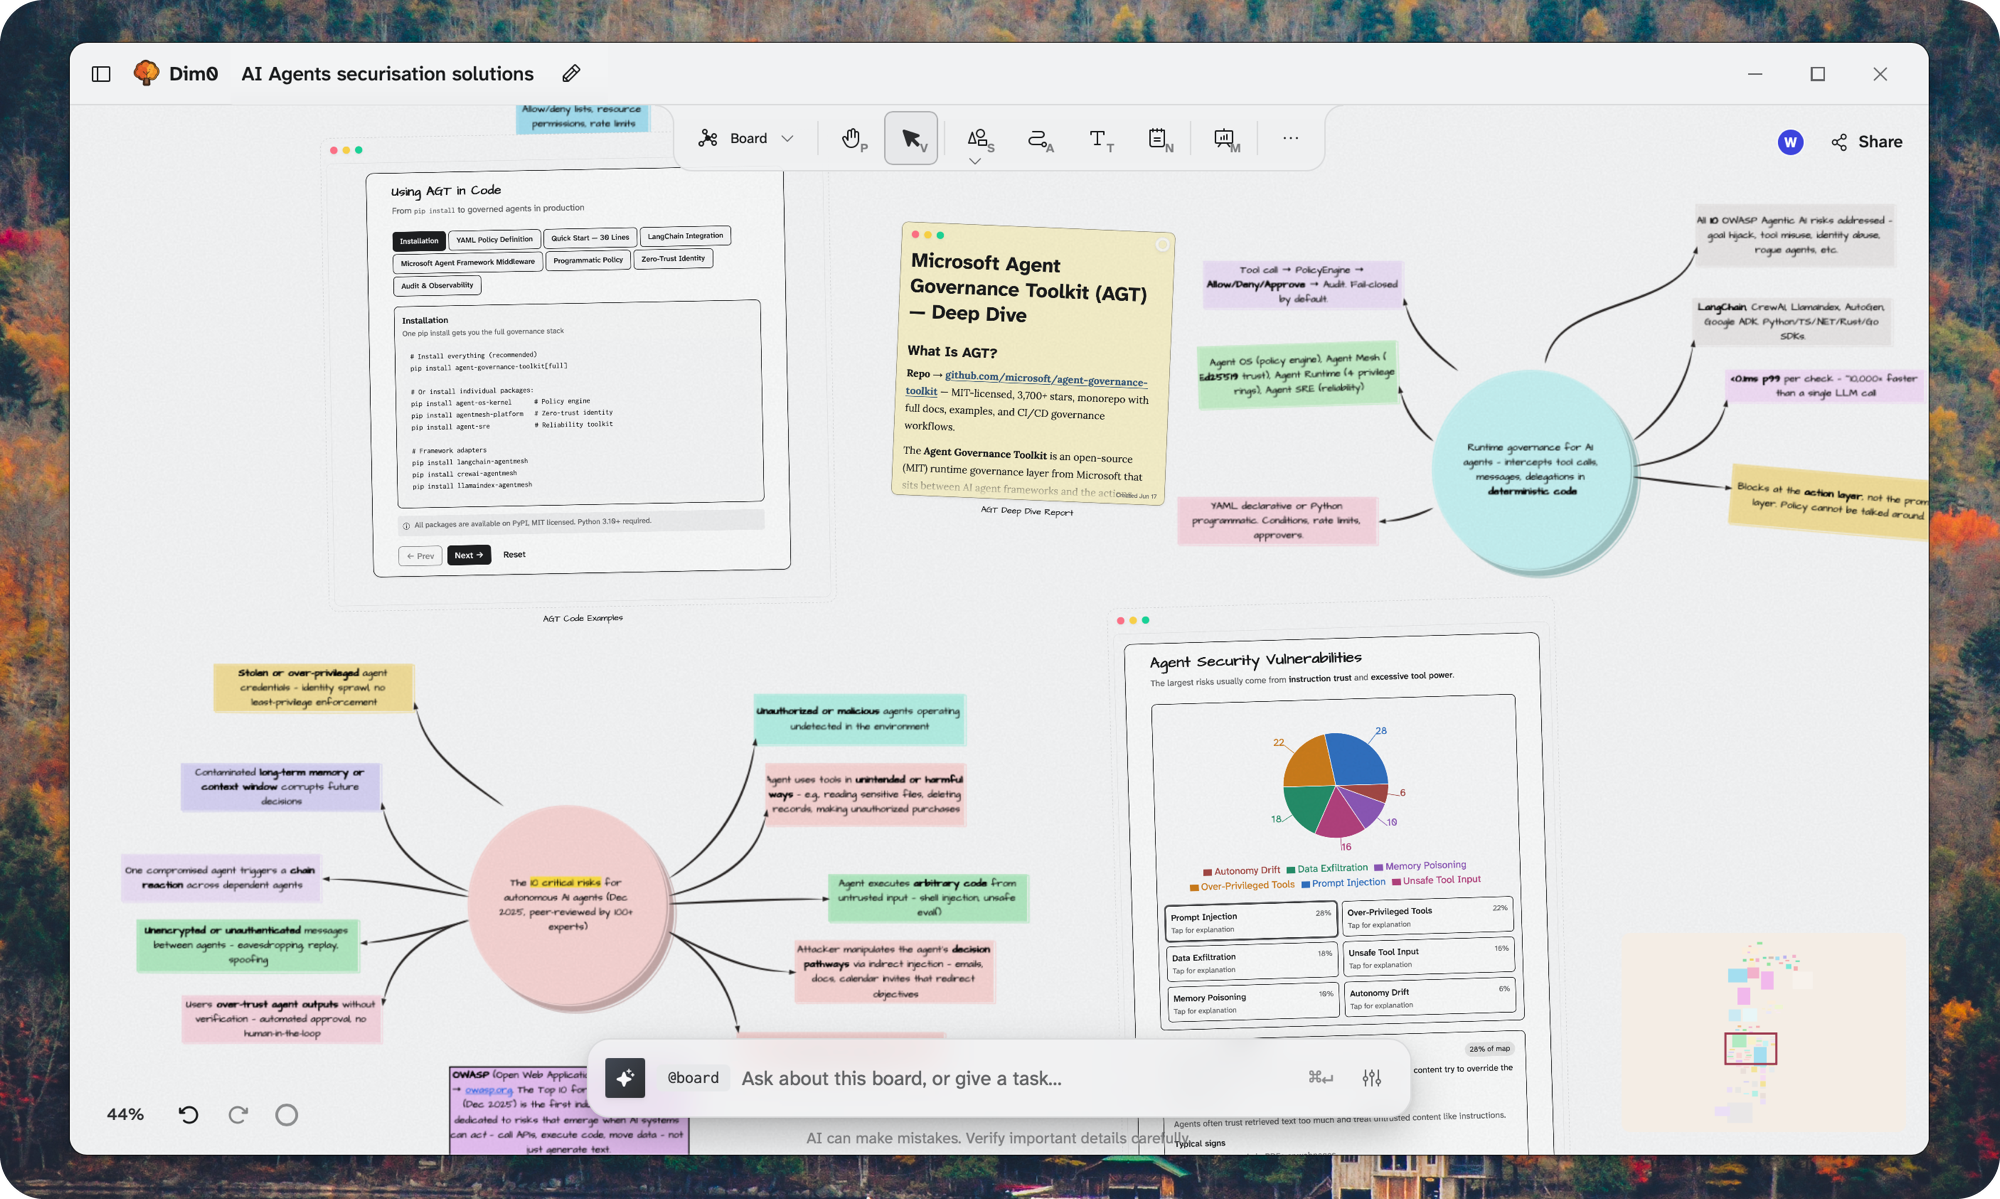
Task: Select the arbitrary code execution note
Action: pyautogui.click(x=927, y=898)
